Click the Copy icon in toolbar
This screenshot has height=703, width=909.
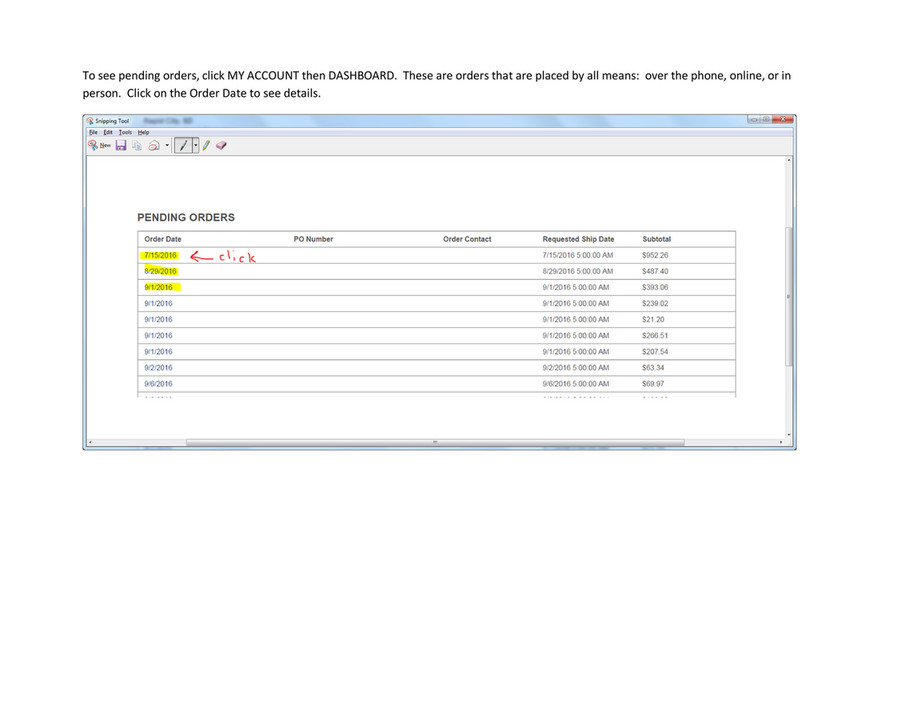(x=137, y=145)
